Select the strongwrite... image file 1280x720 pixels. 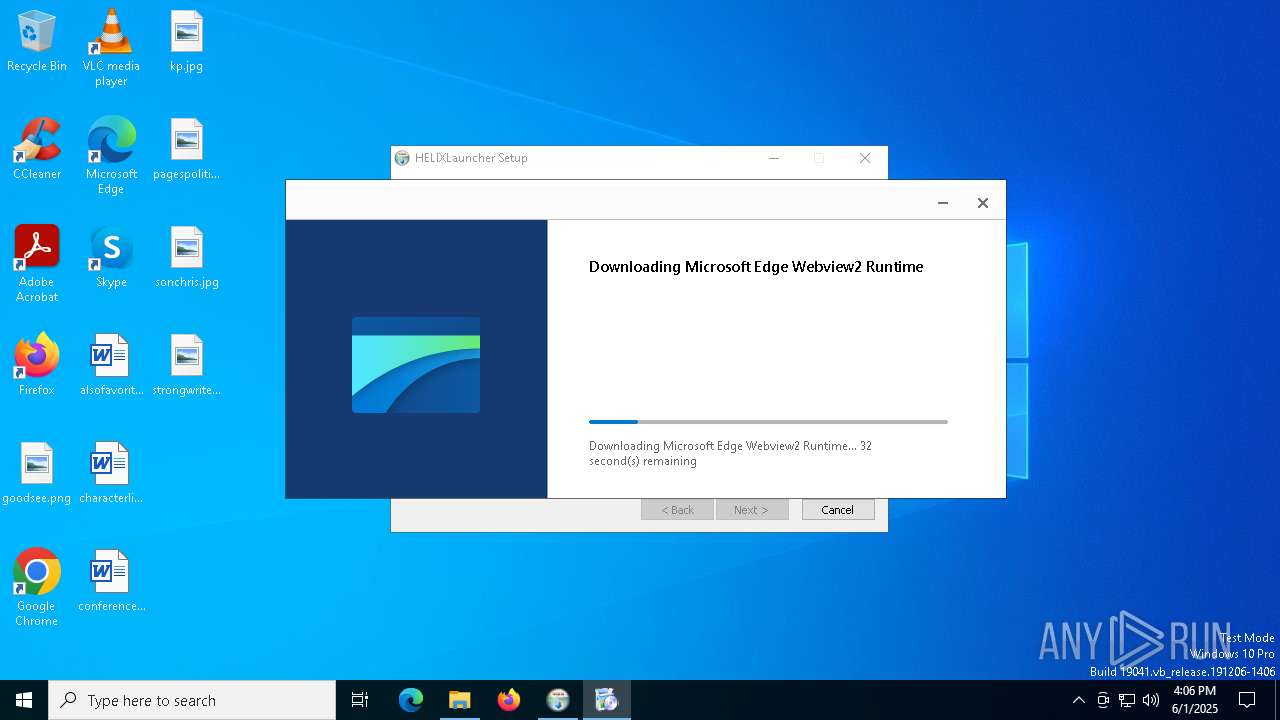(186, 365)
